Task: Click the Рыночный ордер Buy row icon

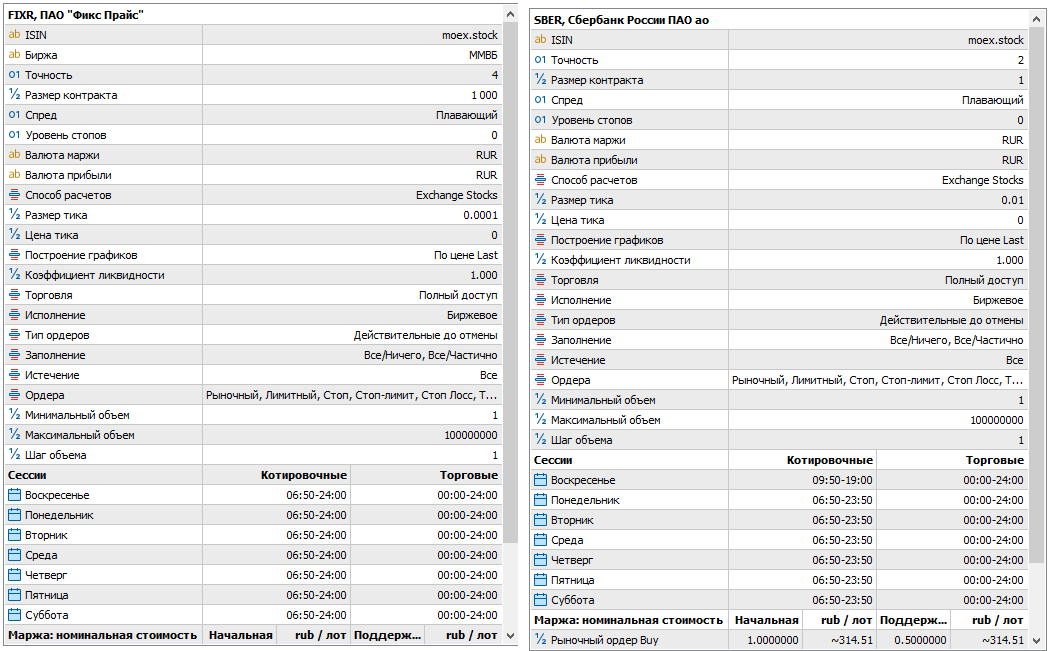Action: click(540, 640)
